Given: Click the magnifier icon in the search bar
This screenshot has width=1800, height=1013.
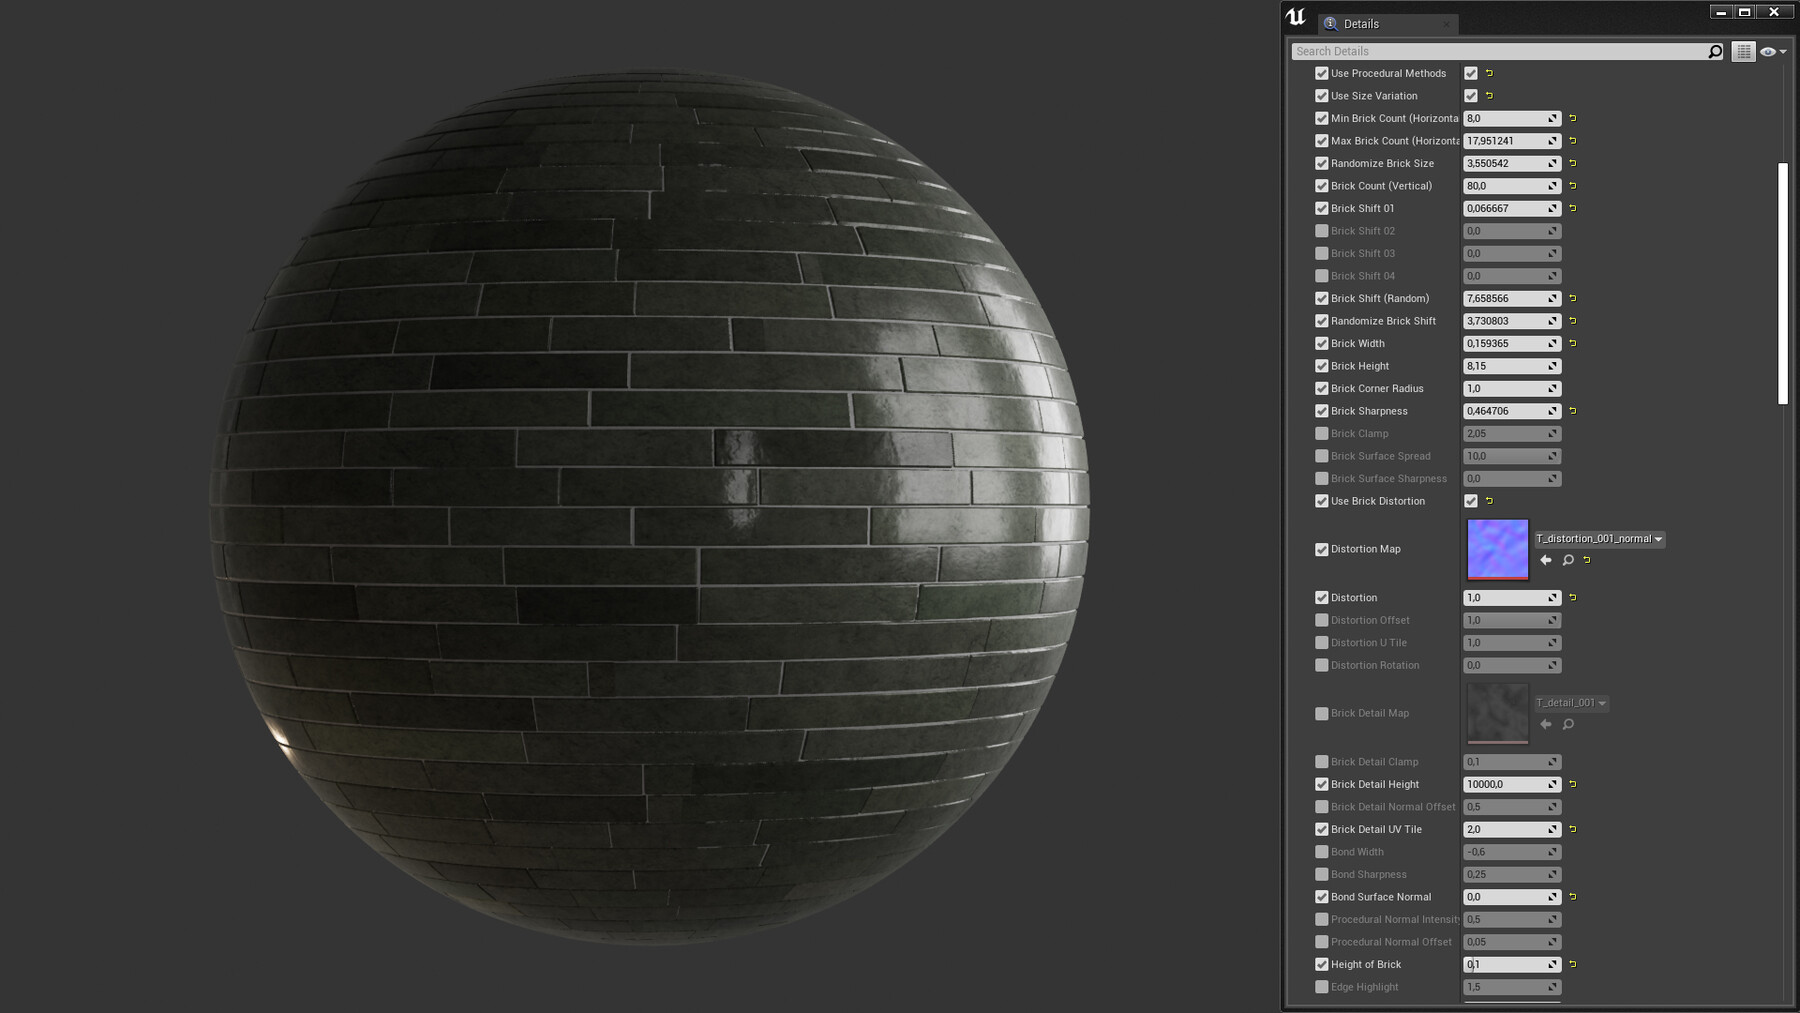Looking at the screenshot, I should pos(1715,51).
